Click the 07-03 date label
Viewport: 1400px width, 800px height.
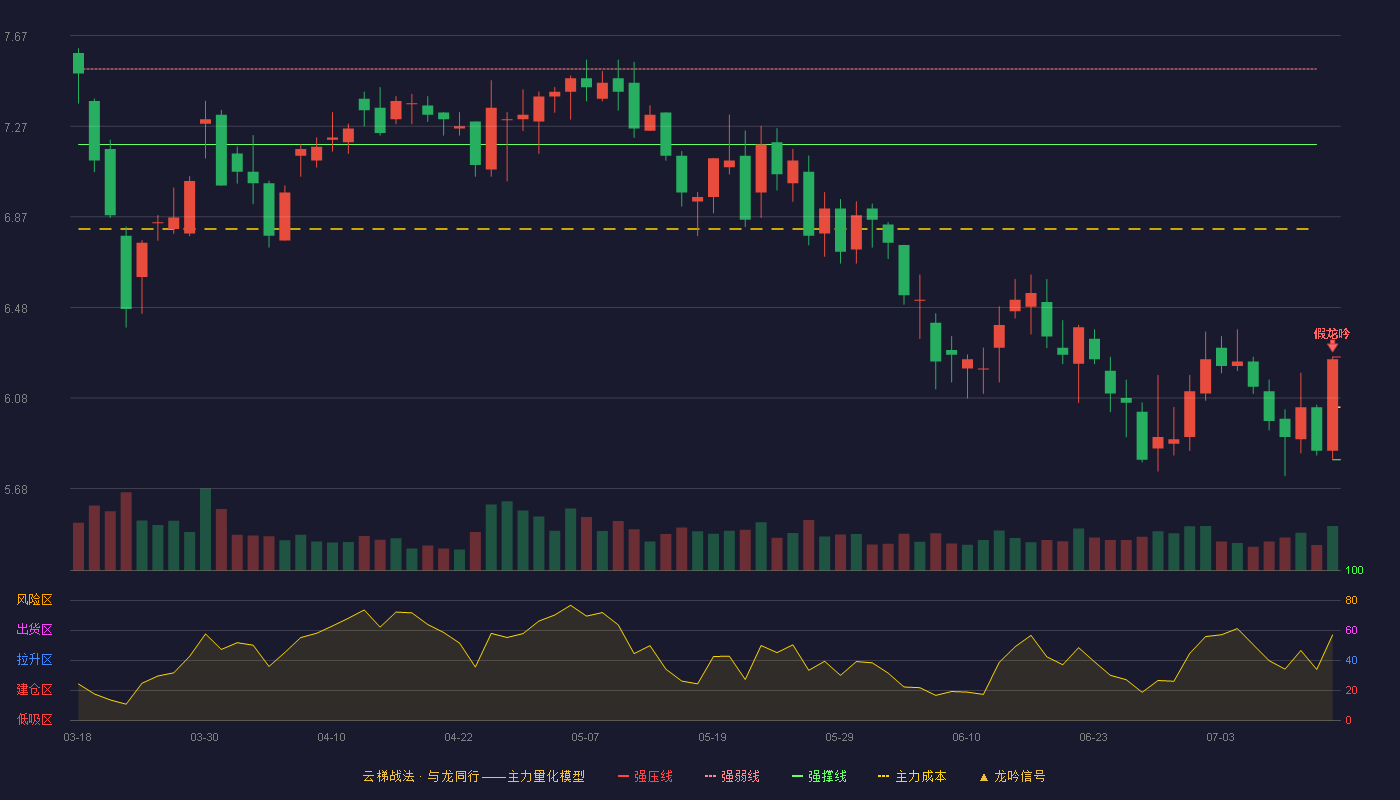[x=1220, y=737]
